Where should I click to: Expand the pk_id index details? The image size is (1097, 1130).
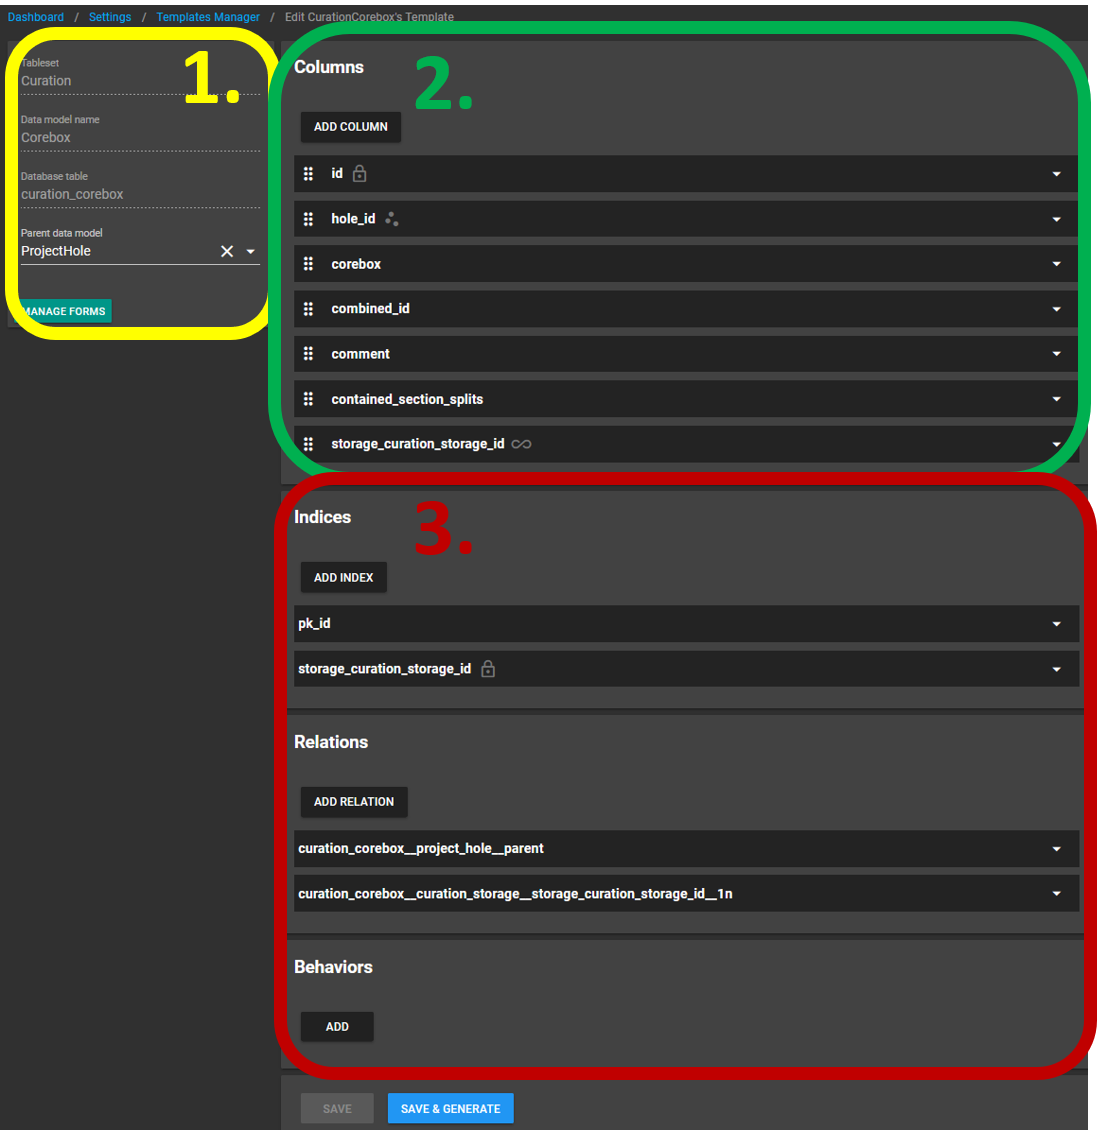click(x=1056, y=623)
